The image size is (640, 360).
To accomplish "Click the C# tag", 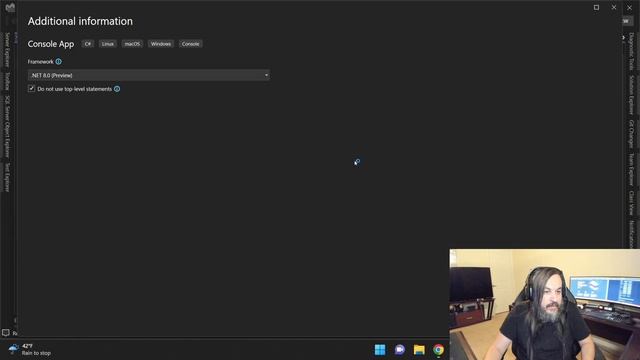I will (x=88, y=44).
